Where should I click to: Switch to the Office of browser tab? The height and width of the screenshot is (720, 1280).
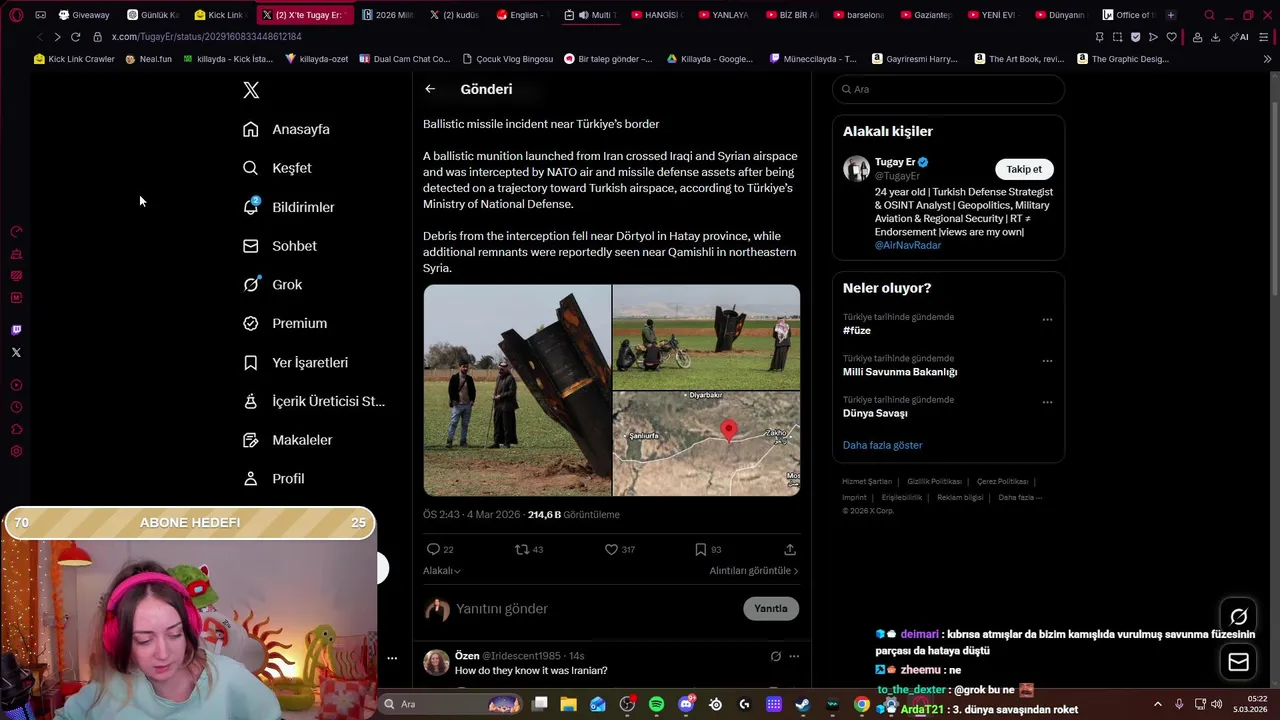[x=1129, y=15]
